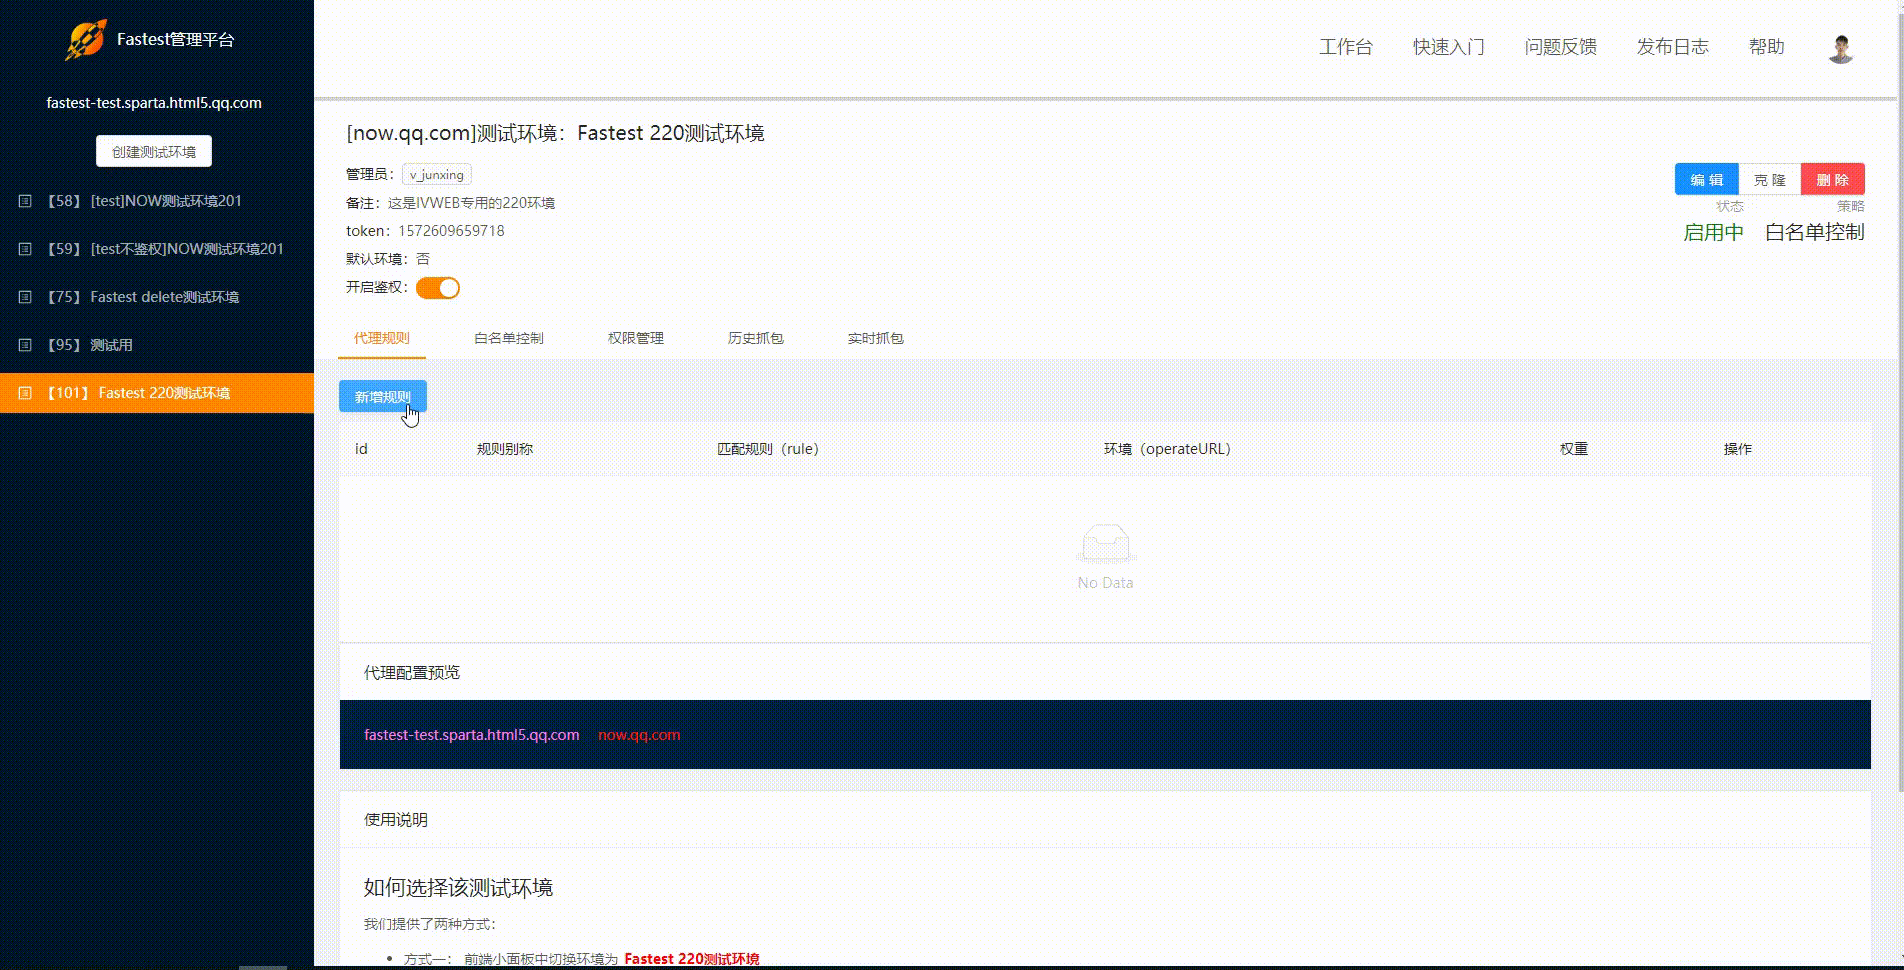Click the 匹配规则 (rule) column header
1904x970 pixels.
coord(768,449)
